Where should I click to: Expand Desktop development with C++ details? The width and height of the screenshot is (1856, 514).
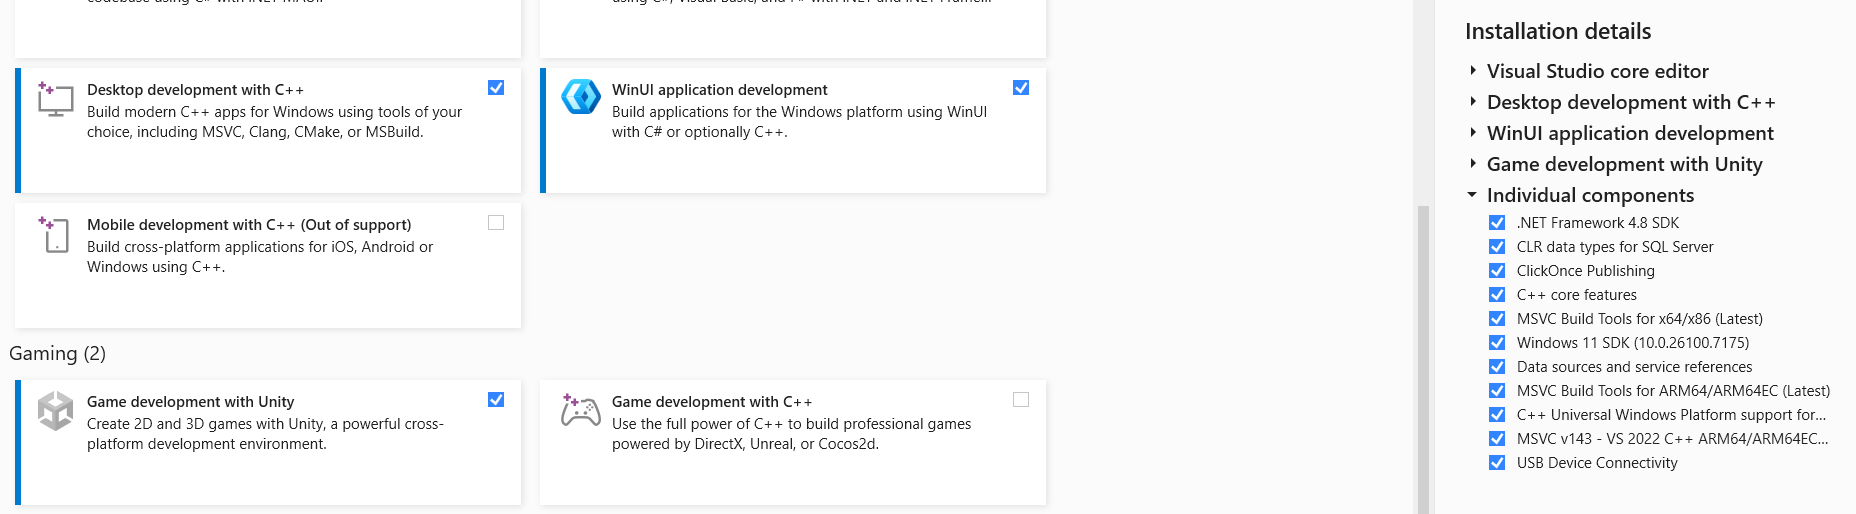pyautogui.click(x=1473, y=102)
